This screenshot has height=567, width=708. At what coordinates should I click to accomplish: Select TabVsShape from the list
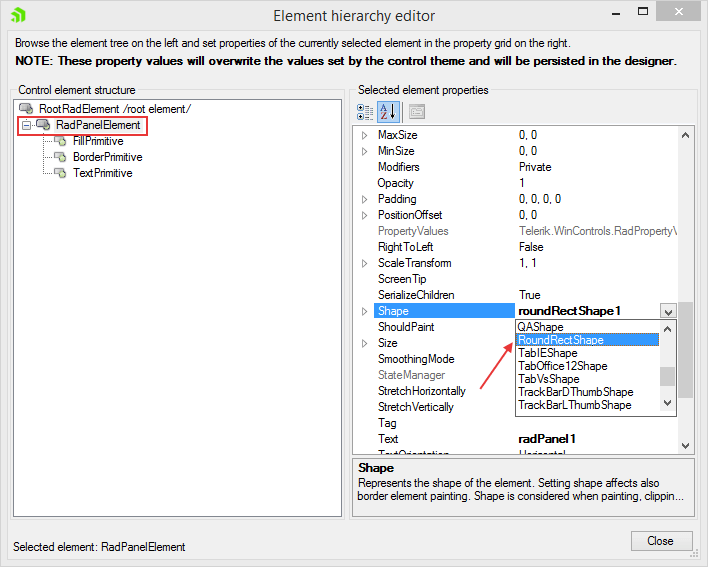pos(587,379)
